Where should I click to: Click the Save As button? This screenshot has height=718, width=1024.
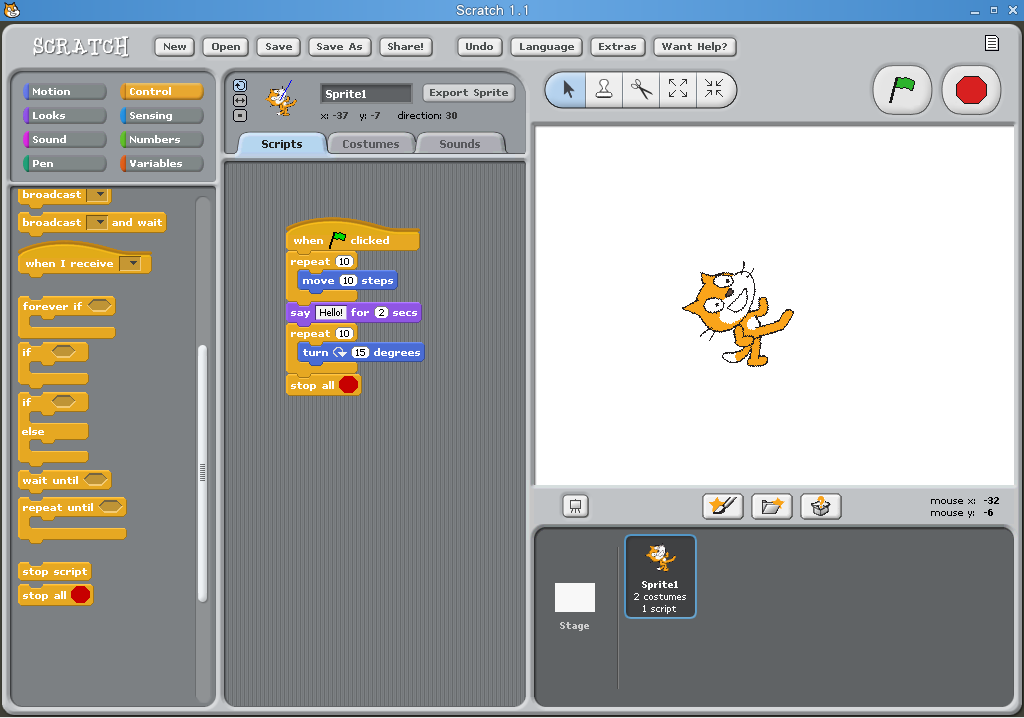coord(339,46)
